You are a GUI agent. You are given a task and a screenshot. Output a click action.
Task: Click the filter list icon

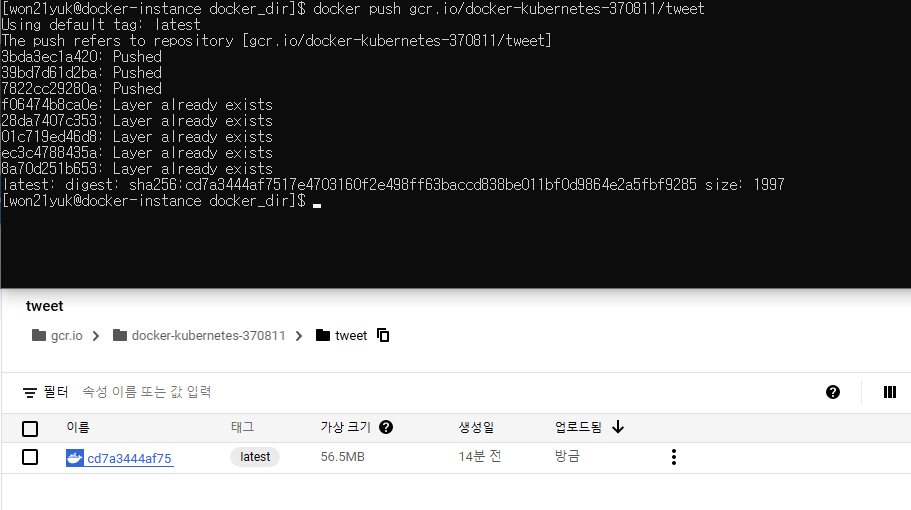tap(30, 393)
